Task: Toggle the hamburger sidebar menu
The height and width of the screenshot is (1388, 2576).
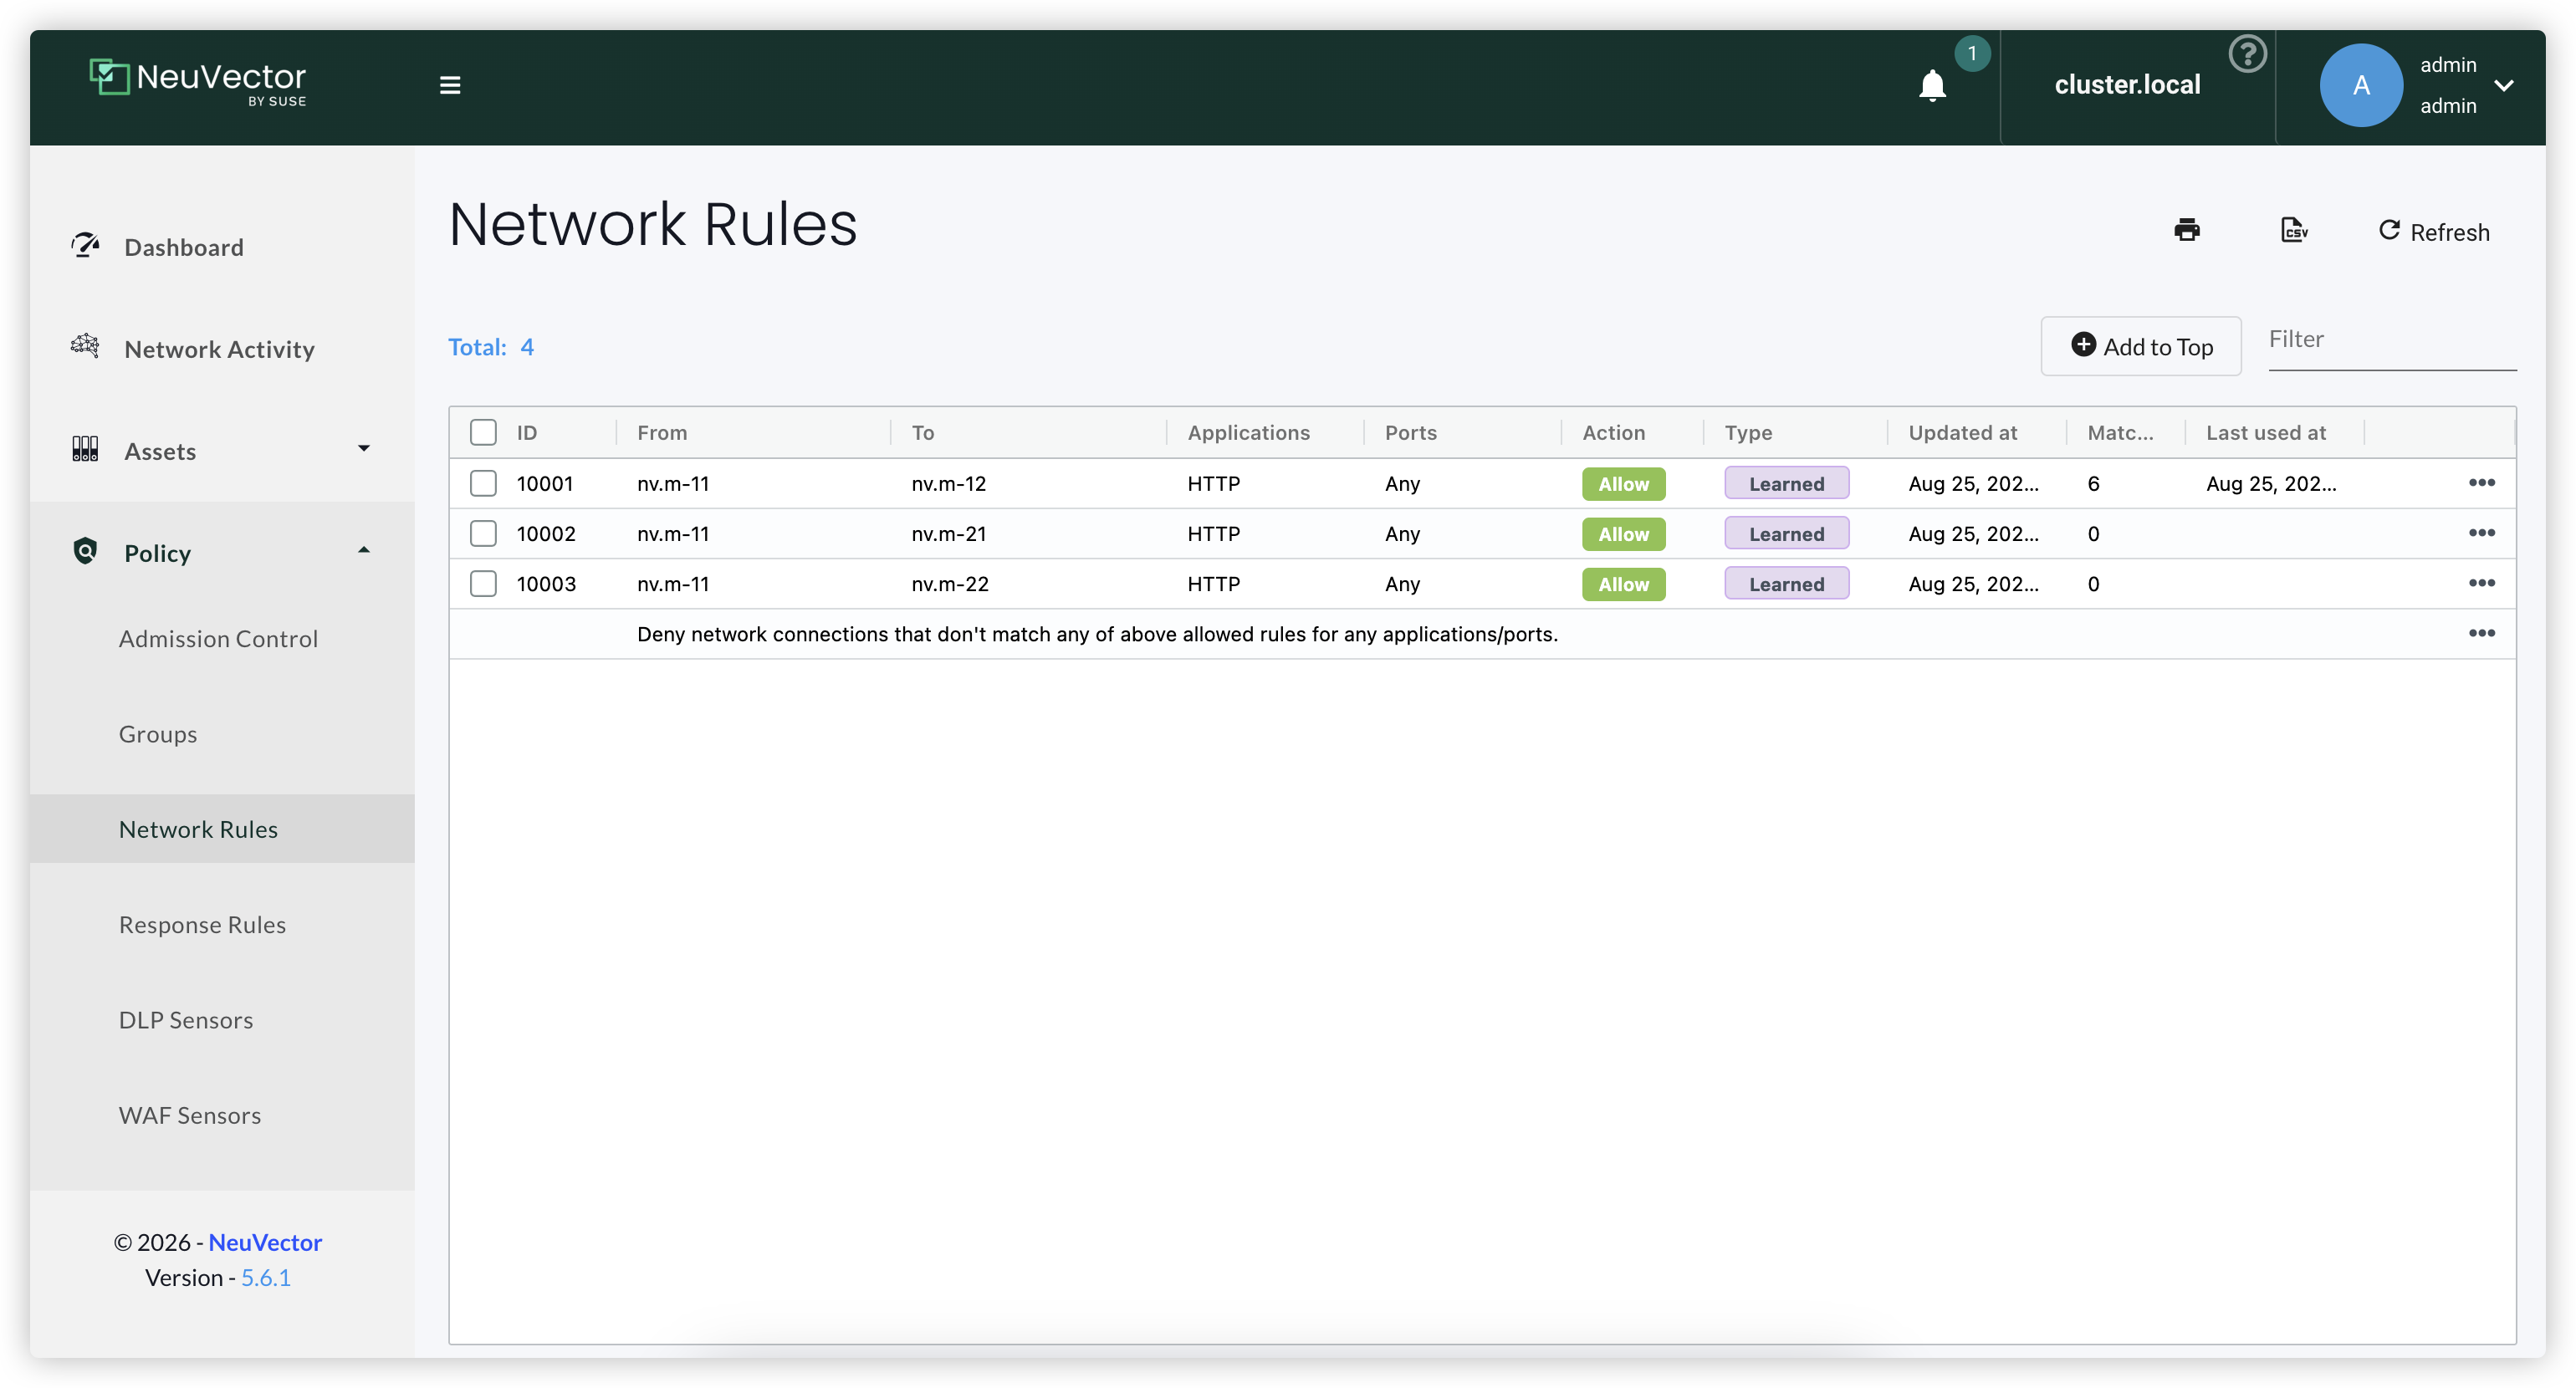Action: tap(450, 85)
